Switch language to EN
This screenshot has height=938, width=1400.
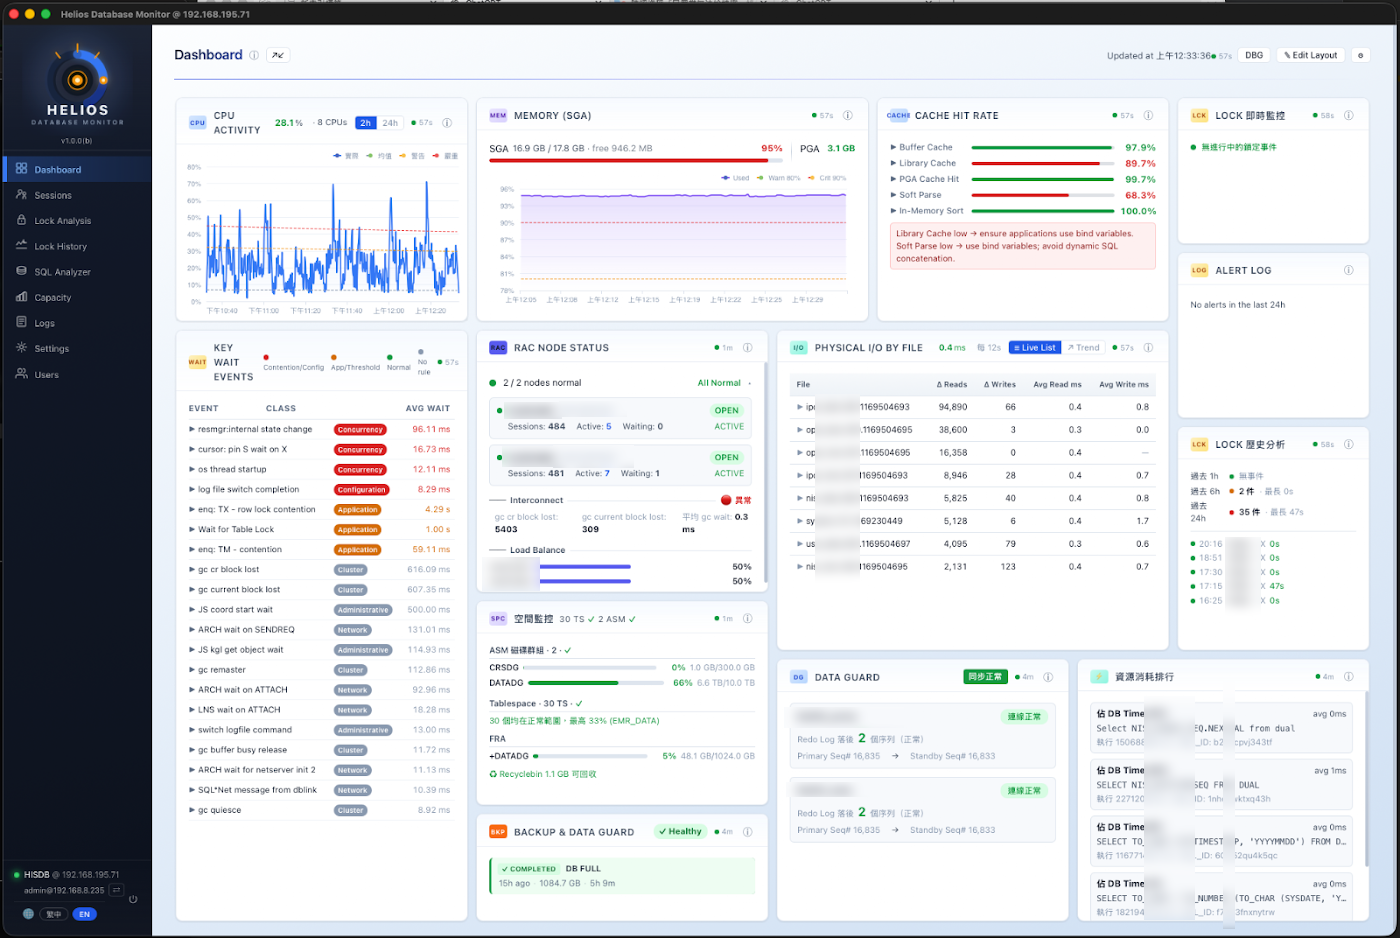tap(85, 914)
